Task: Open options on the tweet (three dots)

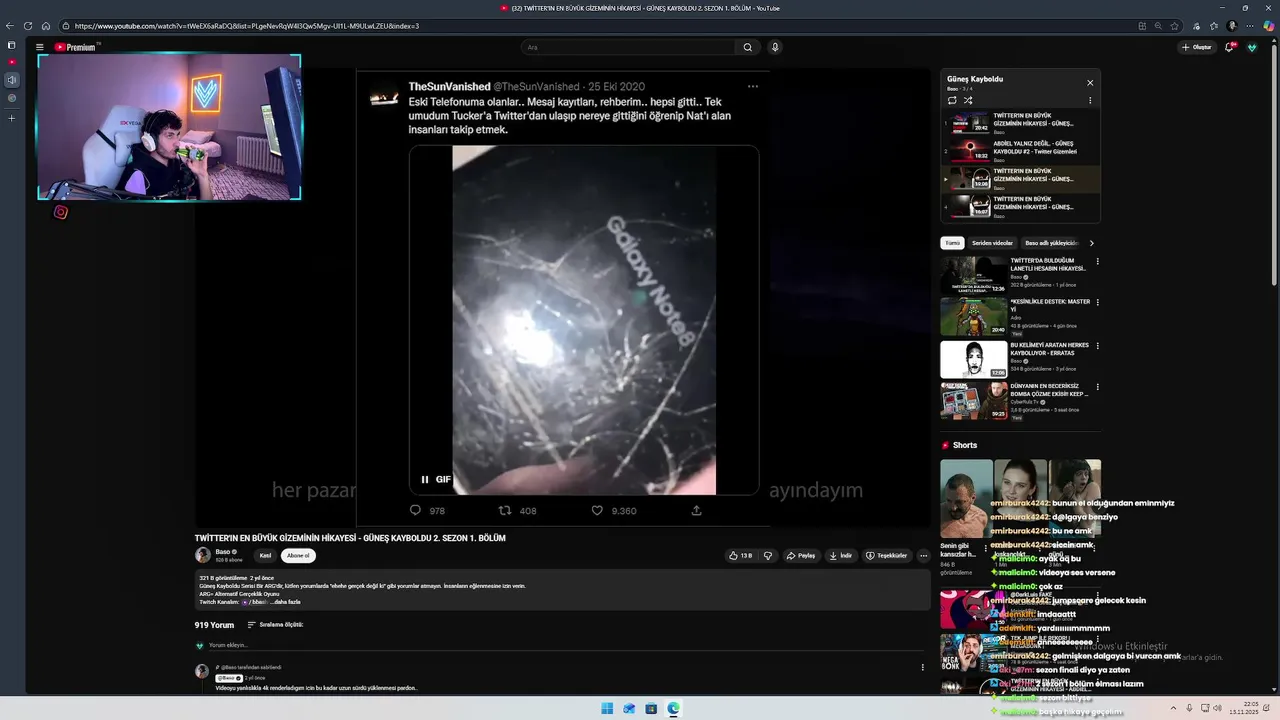Action: tap(753, 87)
